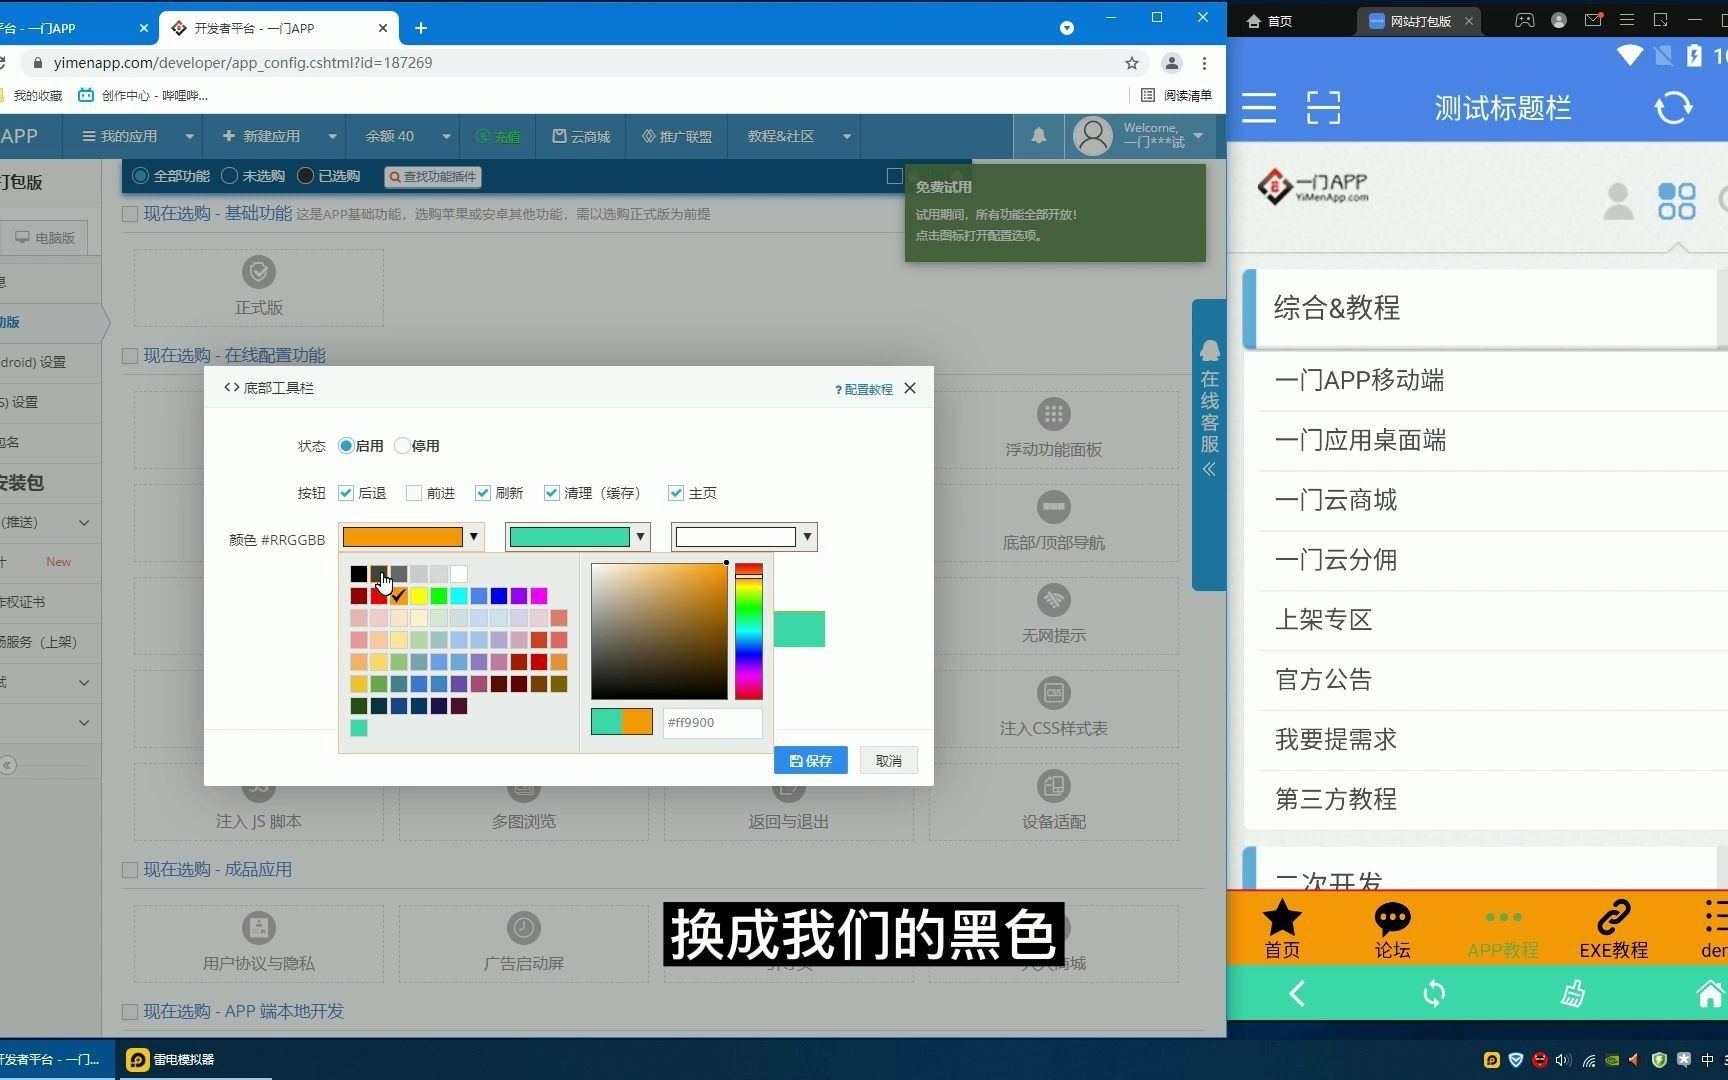Tap the user profile icon in the emulator page
Screen dimensions: 1728x1080
[1618, 201]
